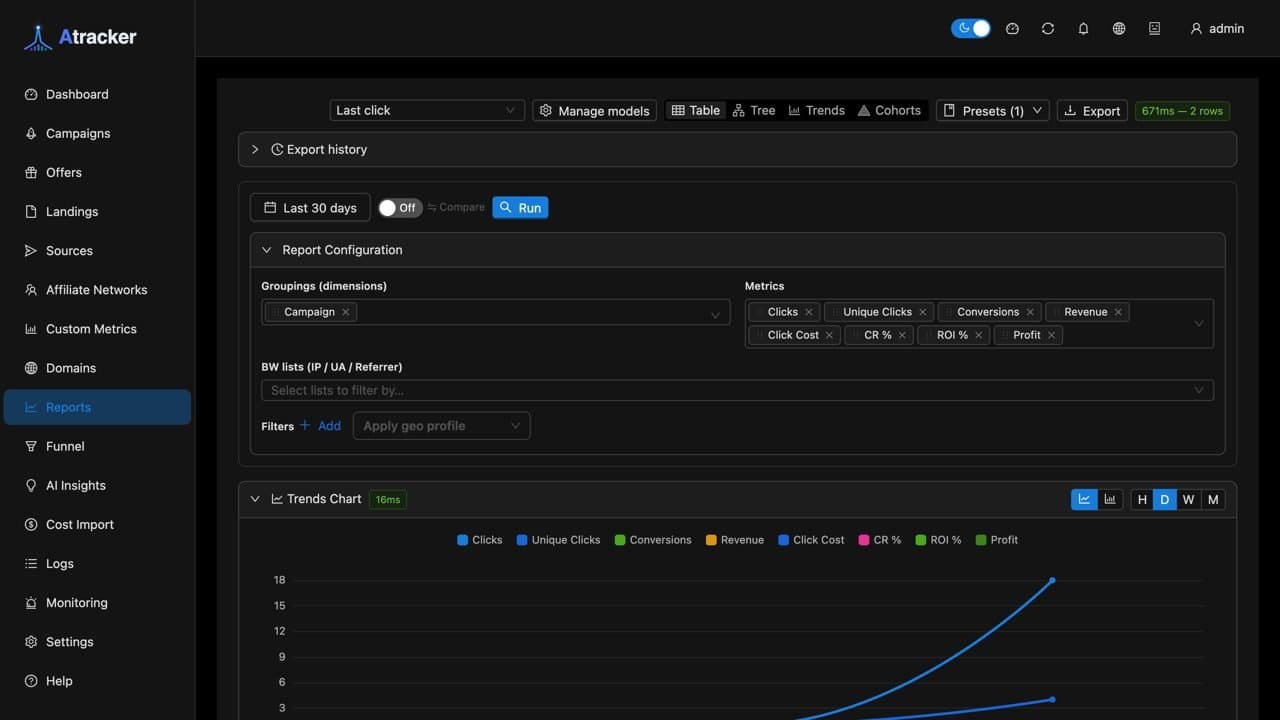1280x720 pixels.
Task: Open Settings from sidebar
Action: 97,641
